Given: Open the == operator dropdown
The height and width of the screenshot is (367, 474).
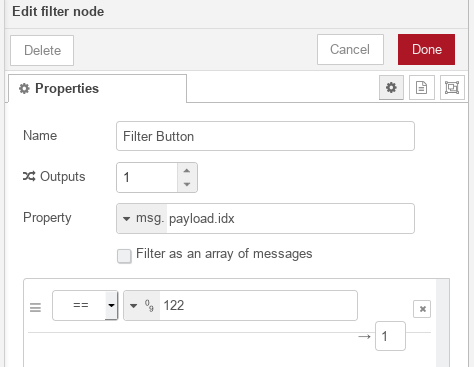Looking at the screenshot, I should 85,305.
